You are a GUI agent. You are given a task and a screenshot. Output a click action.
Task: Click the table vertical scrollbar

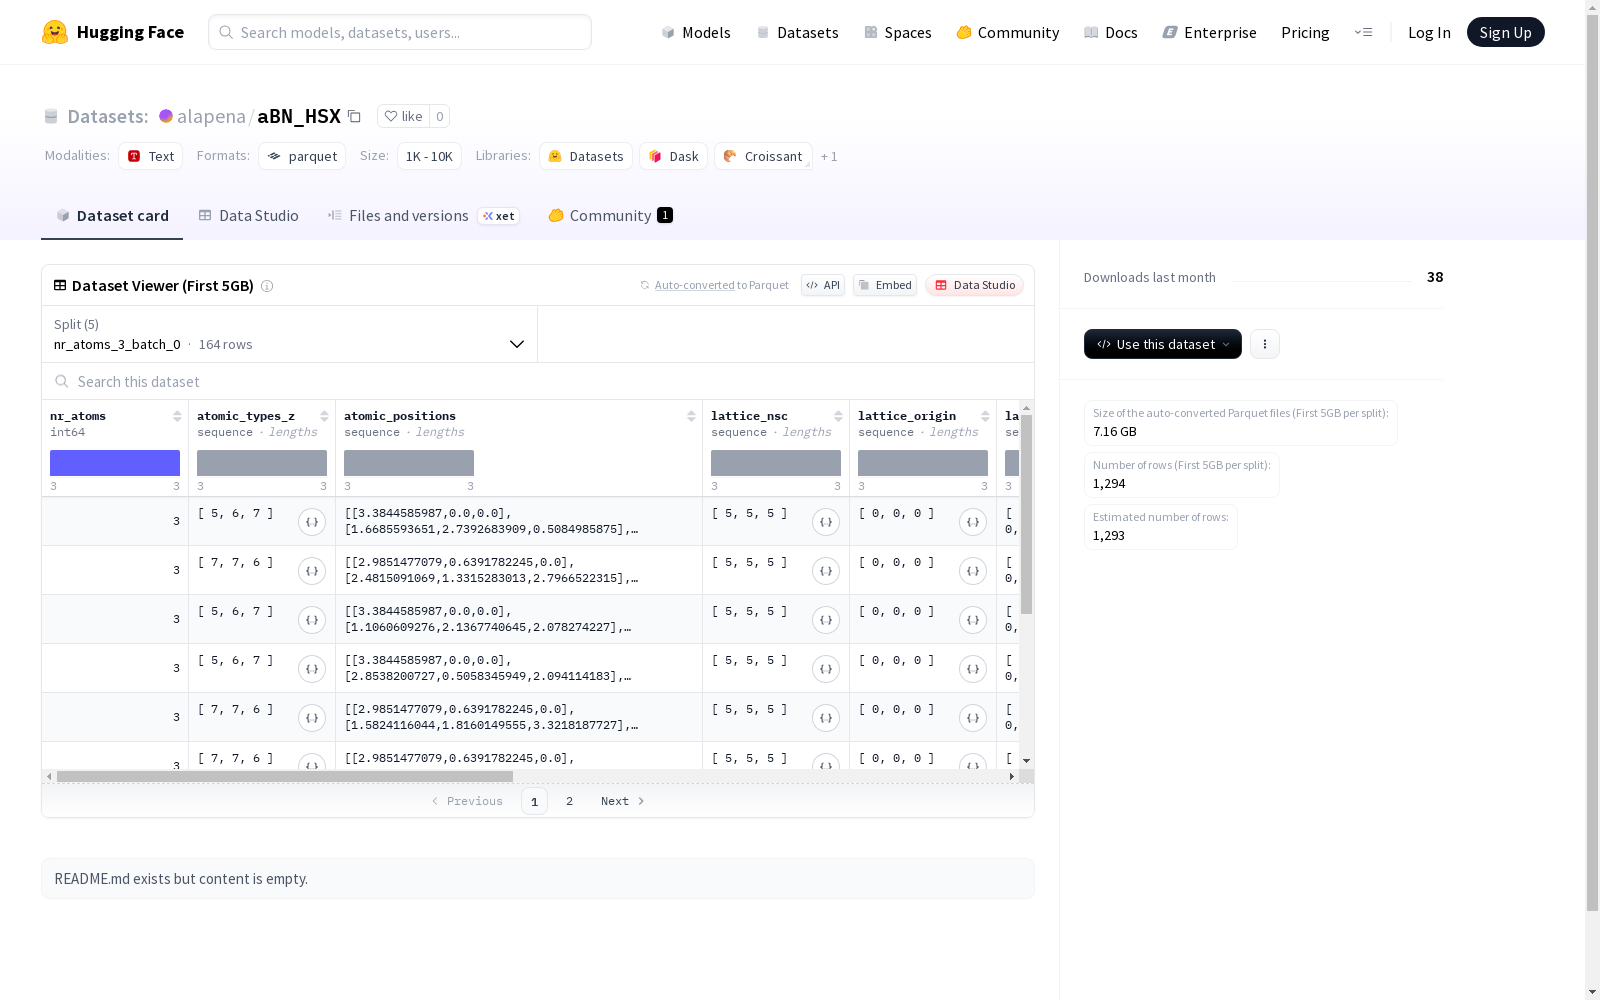pos(1026,515)
